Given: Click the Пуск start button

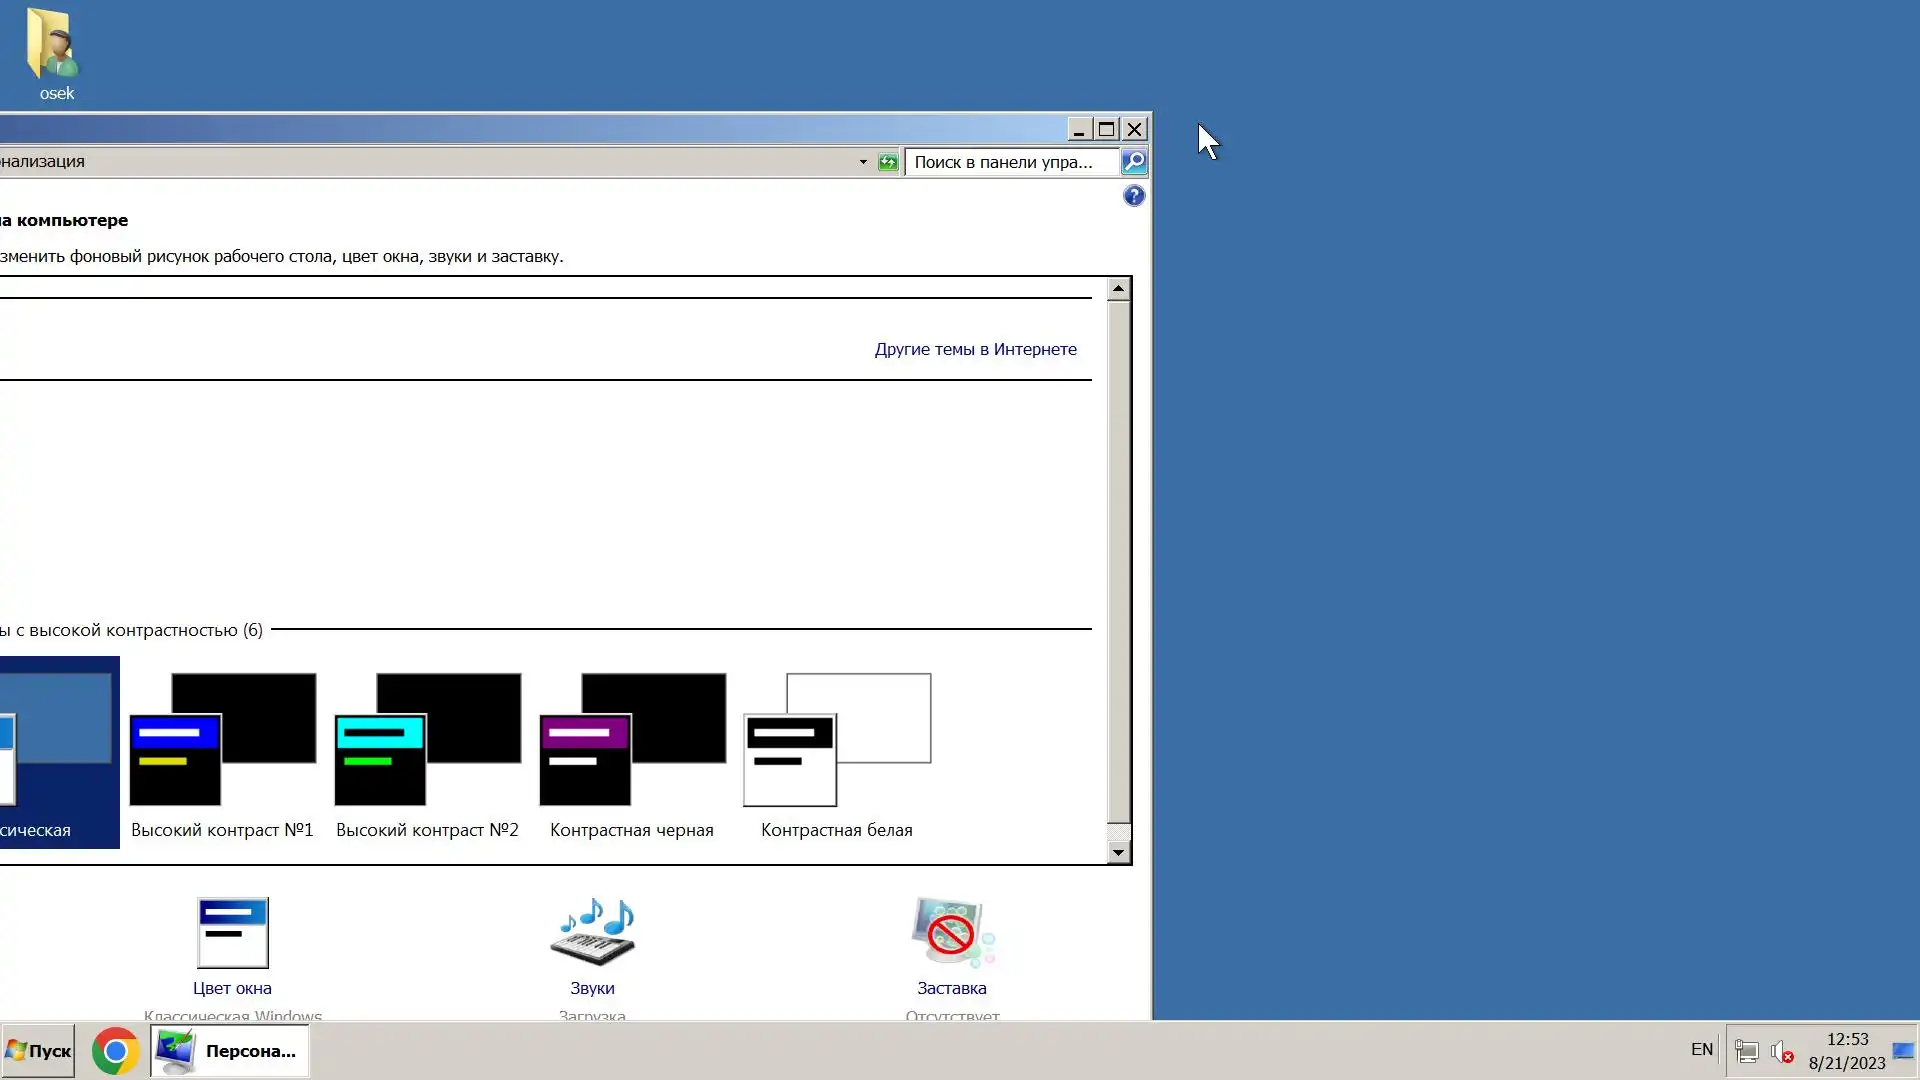Looking at the screenshot, I should tap(38, 1051).
